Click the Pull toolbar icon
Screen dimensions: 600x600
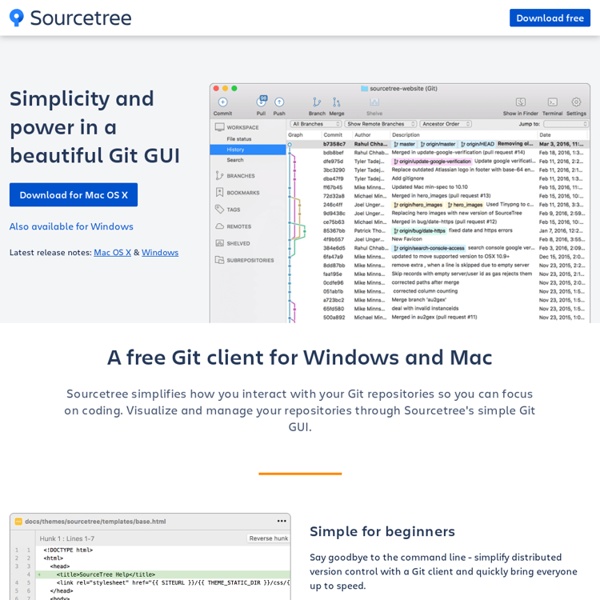tap(261, 101)
